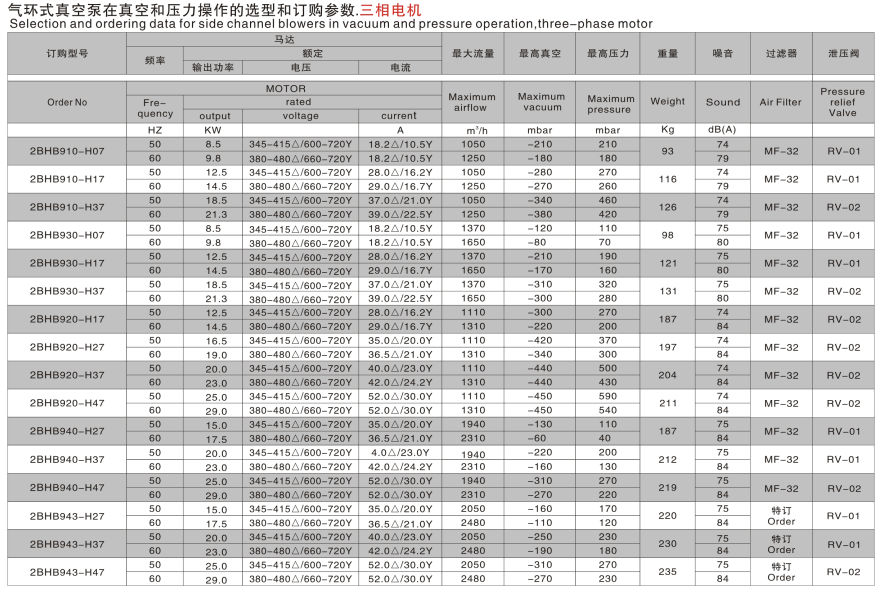Click the voltage rated header cell
Viewport: 884px width, 596px height.
302,115
